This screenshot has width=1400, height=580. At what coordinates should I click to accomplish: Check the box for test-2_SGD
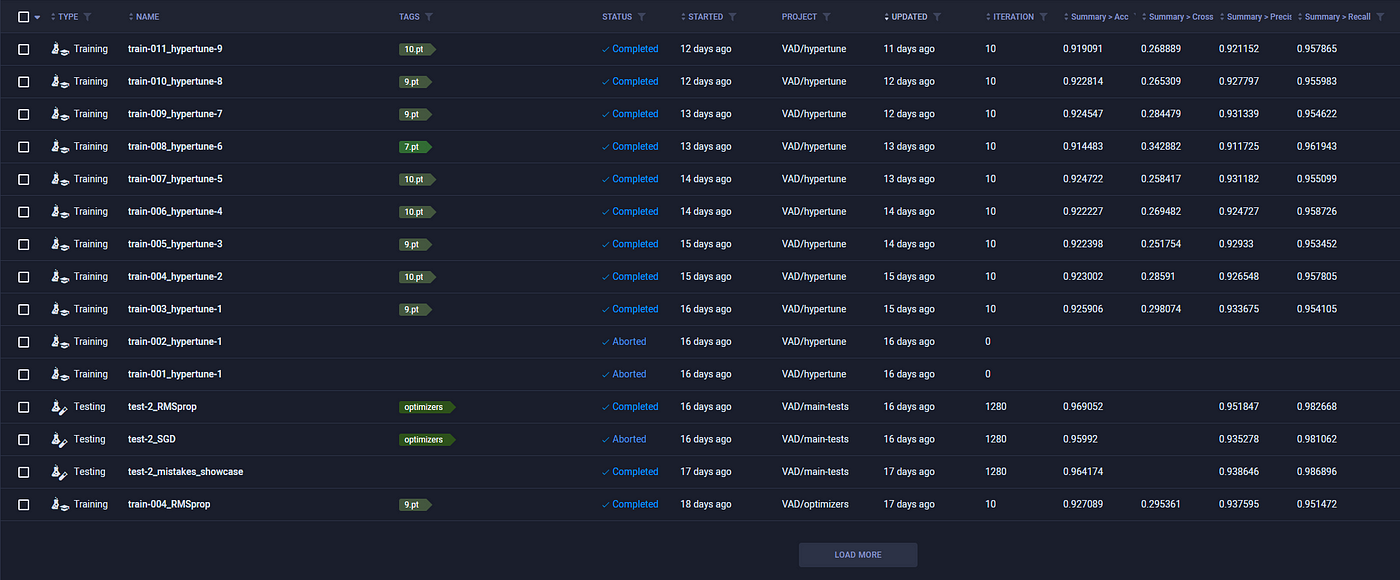tap(24, 439)
